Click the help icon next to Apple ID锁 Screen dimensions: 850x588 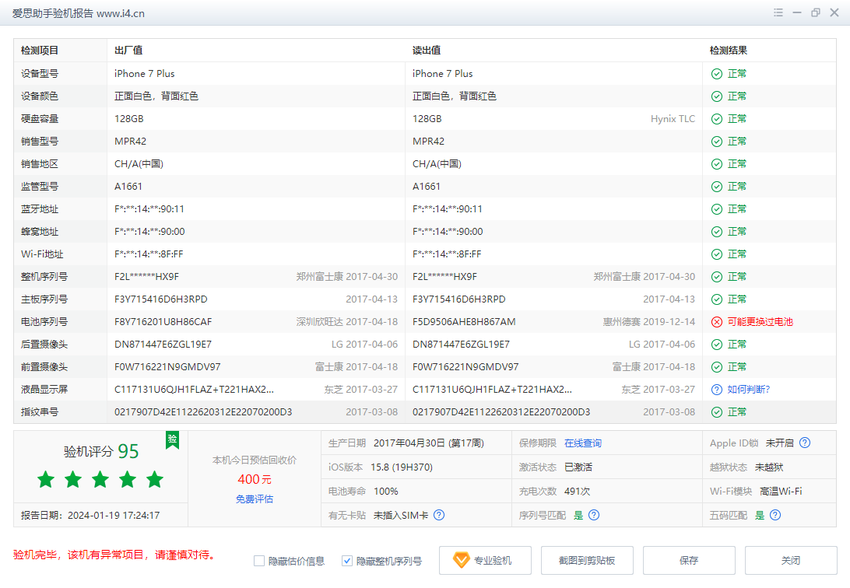(x=805, y=443)
